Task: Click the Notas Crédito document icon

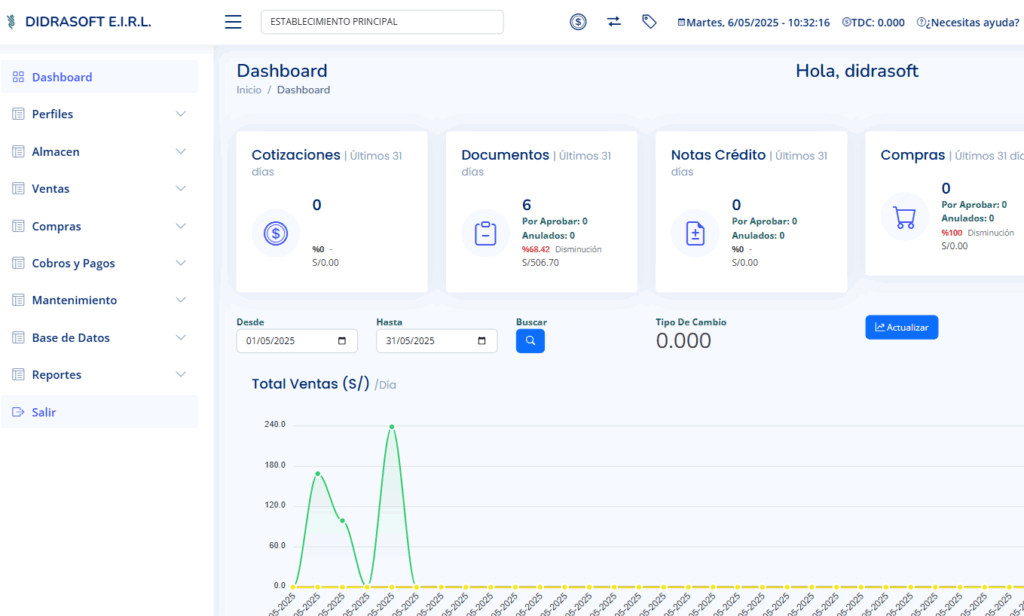Action: pyautogui.click(x=695, y=234)
